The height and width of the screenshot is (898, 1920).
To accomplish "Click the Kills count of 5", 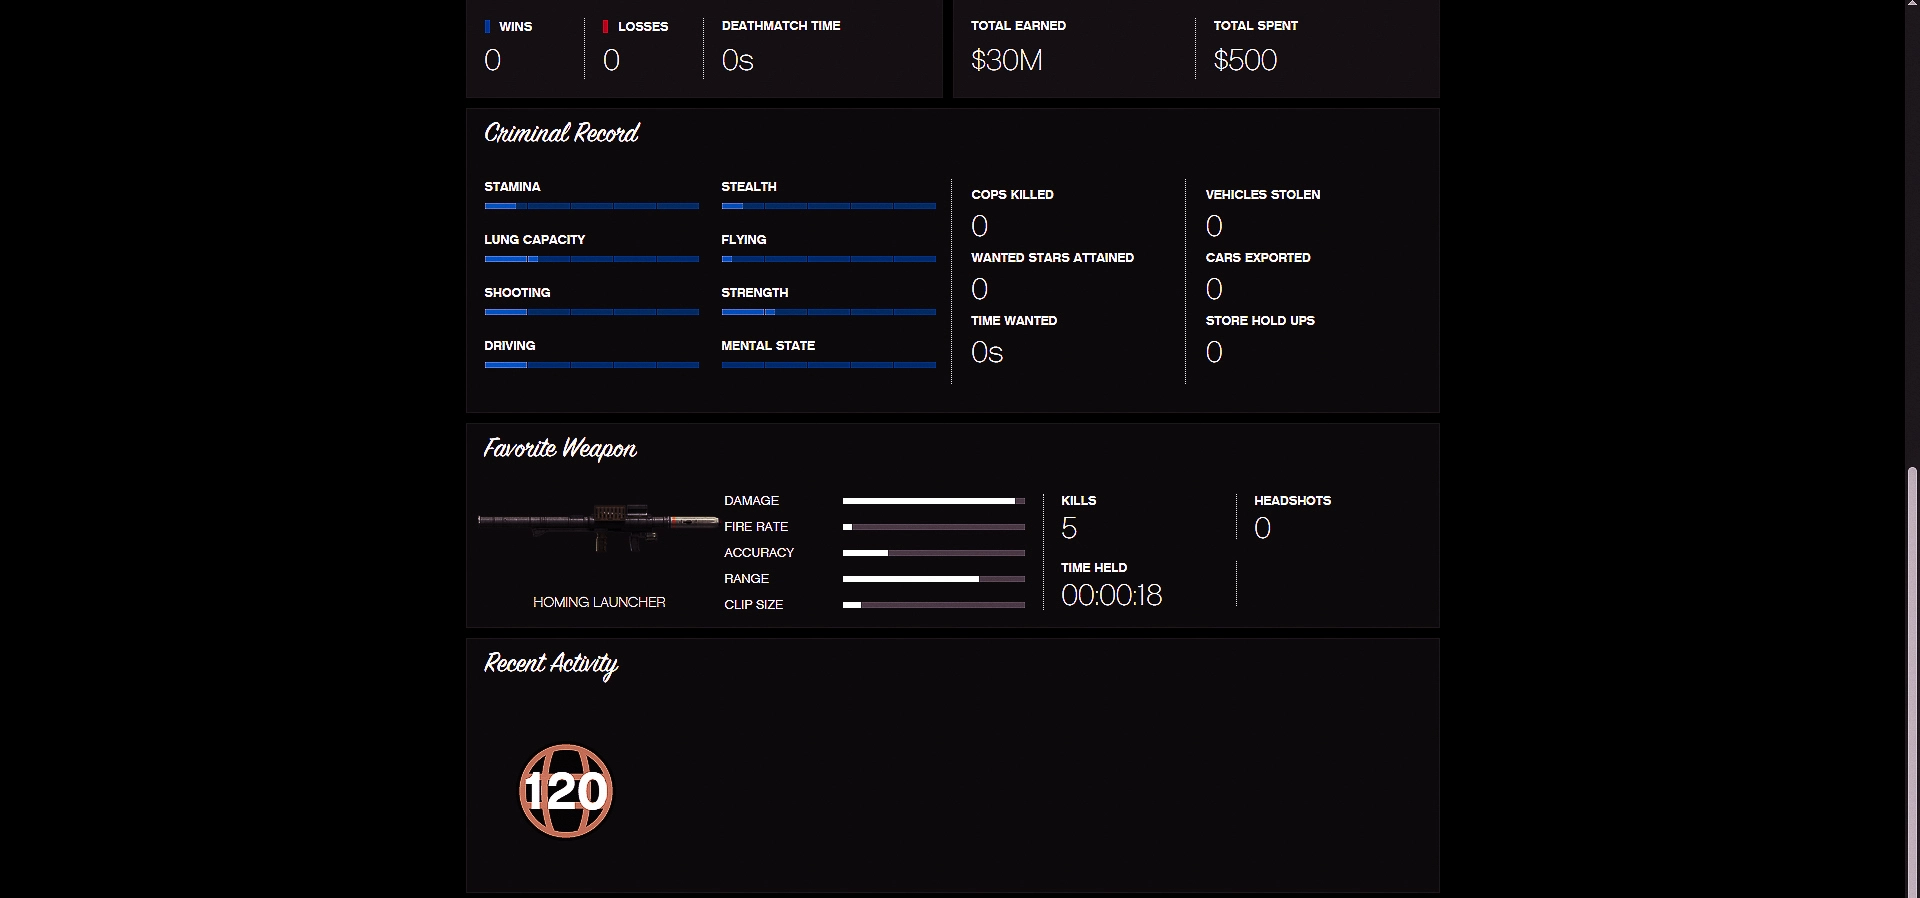I will point(1069,529).
